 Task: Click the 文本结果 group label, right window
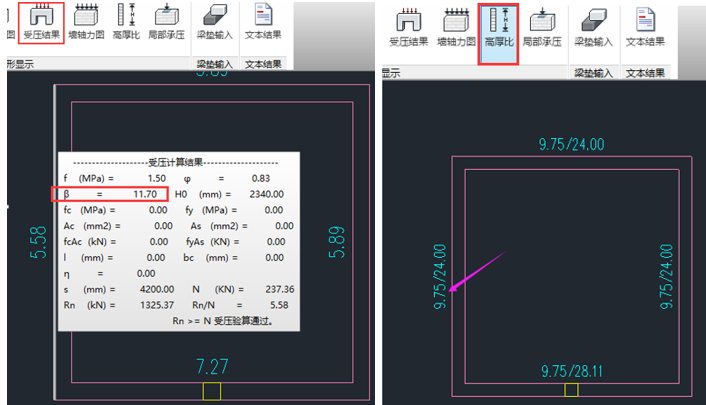pos(645,73)
